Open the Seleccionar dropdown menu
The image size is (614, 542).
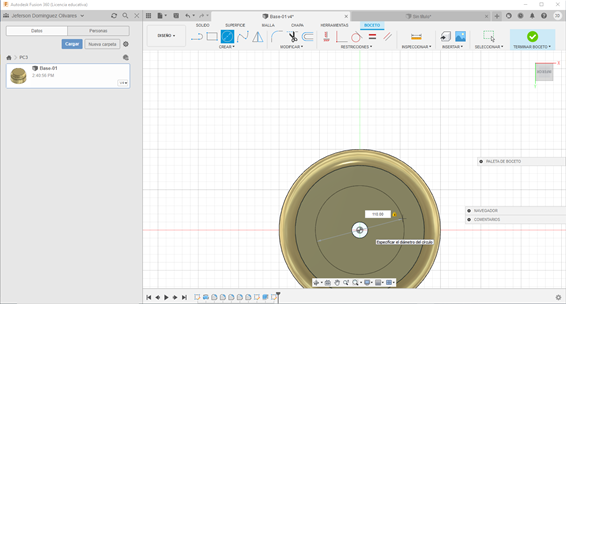489,47
